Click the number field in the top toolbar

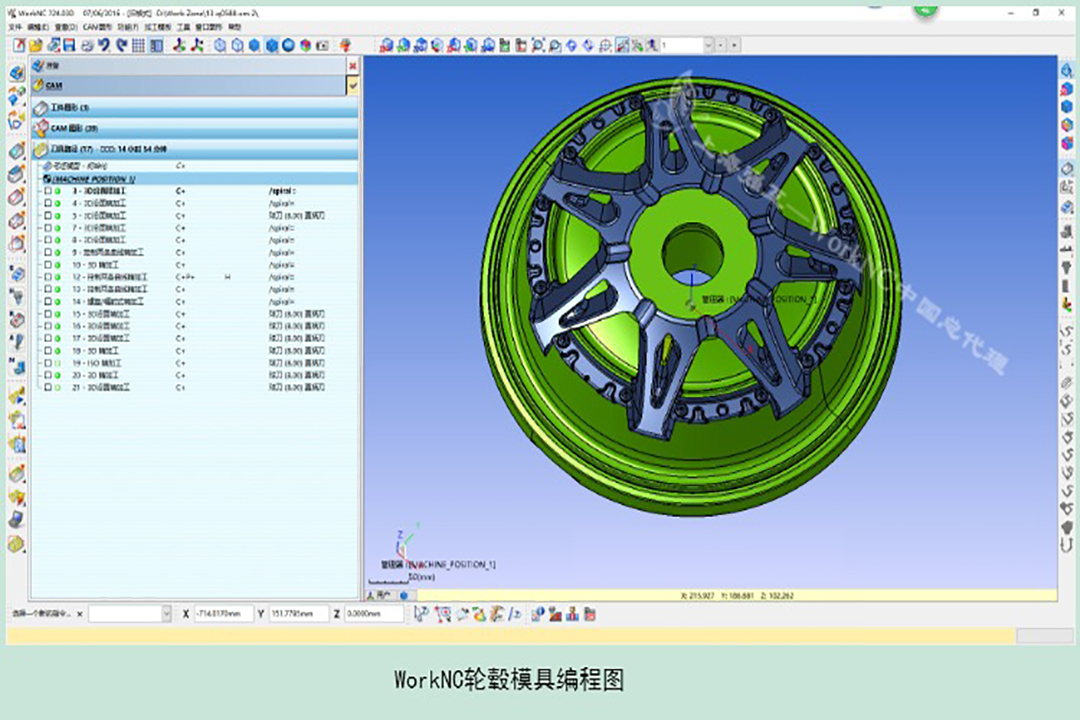tap(683, 45)
